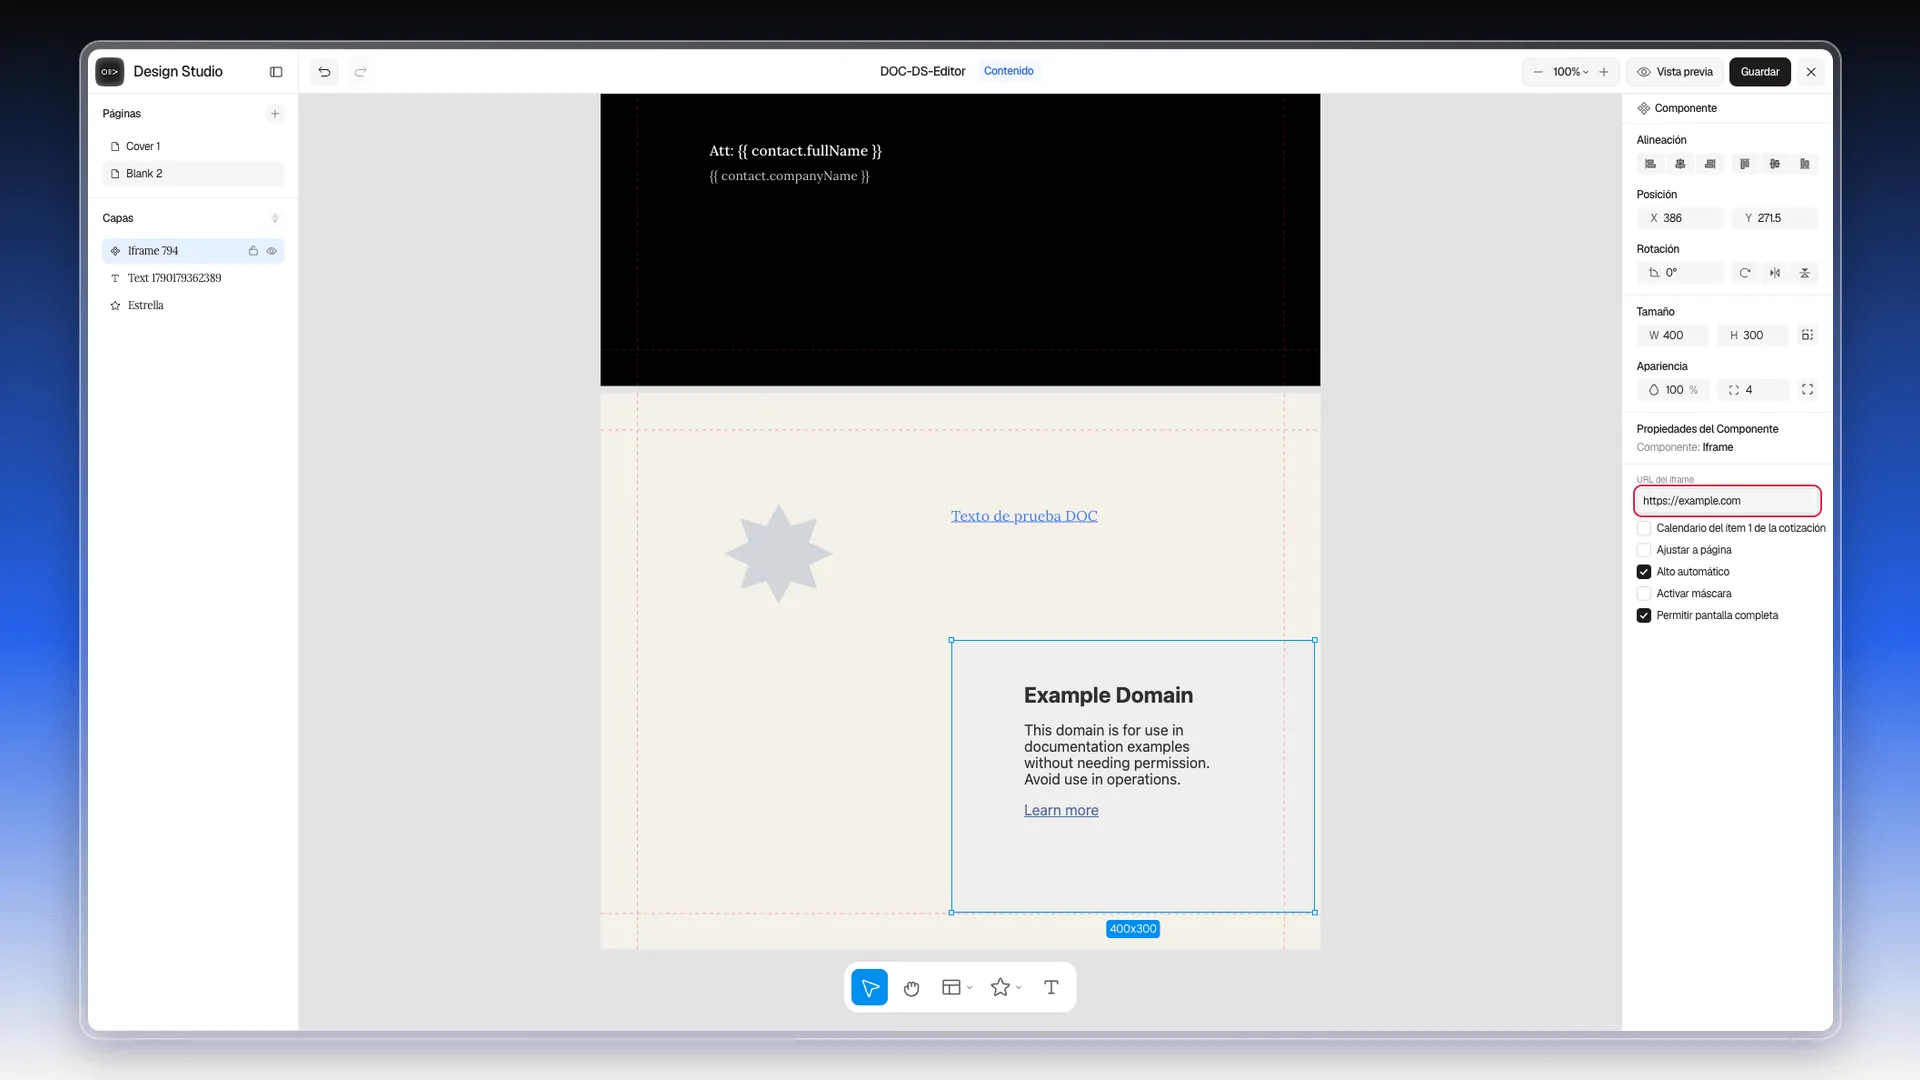
Task: Enable Activar máscara checkbox
Action: pos(1644,594)
